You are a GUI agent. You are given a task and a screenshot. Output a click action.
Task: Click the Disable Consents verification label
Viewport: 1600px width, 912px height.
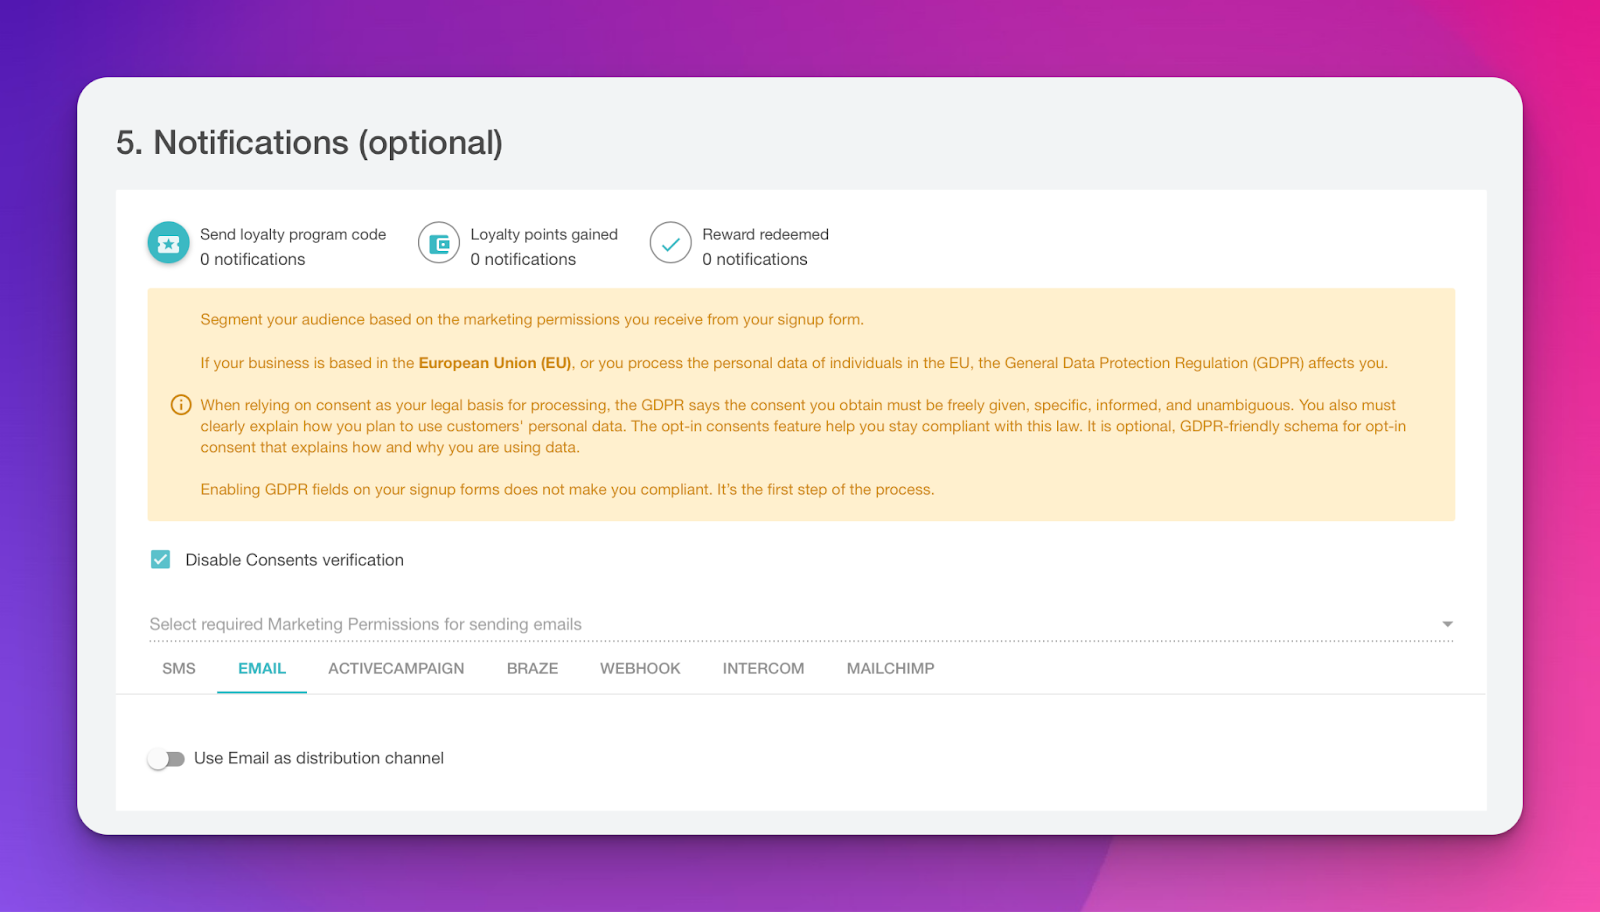[294, 560]
